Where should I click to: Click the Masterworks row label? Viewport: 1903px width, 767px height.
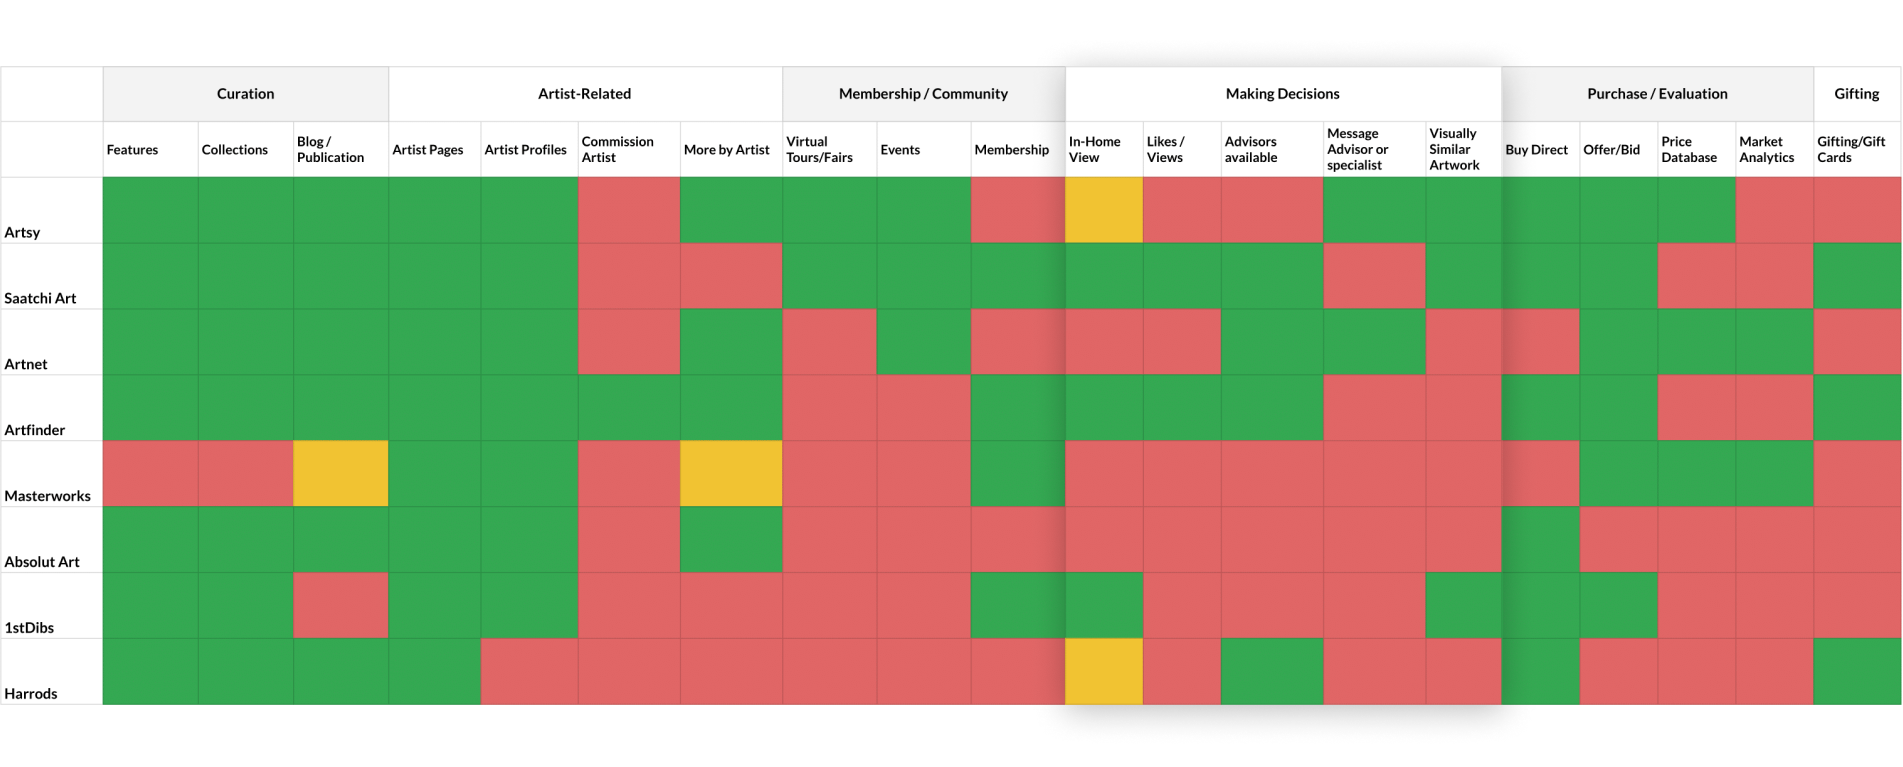tap(47, 496)
